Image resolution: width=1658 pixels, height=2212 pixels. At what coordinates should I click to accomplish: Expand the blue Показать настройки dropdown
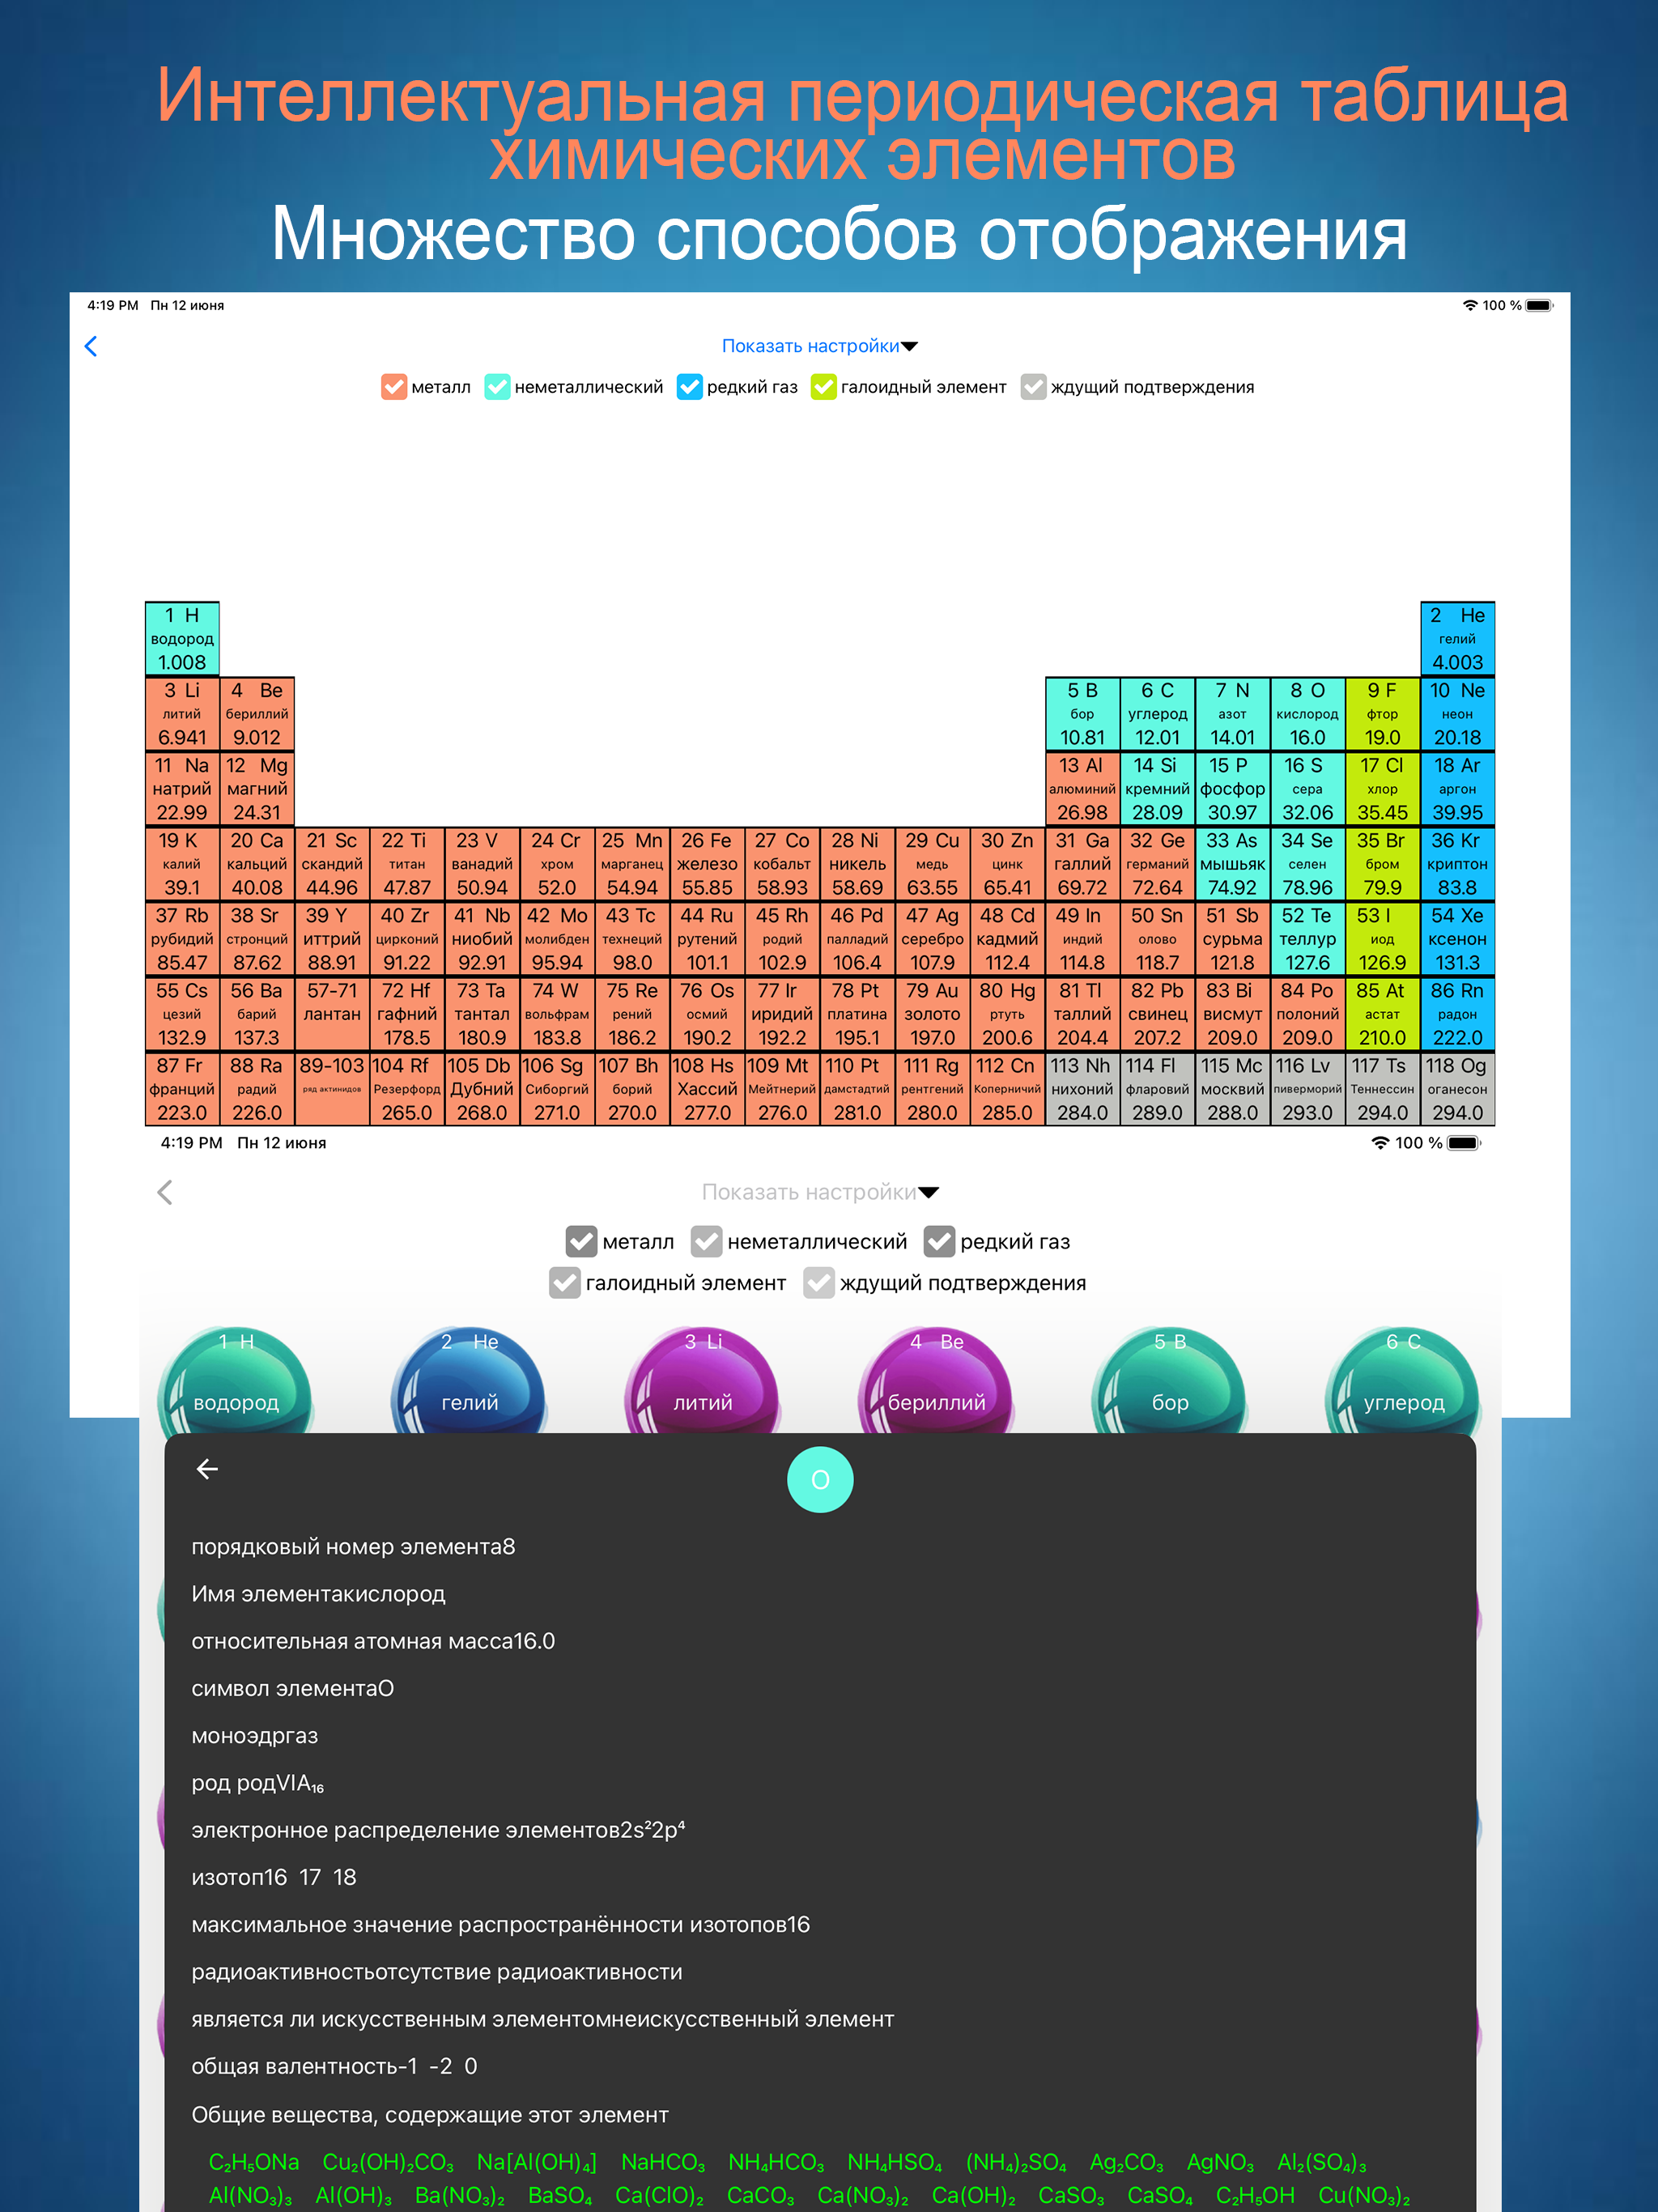[819, 346]
